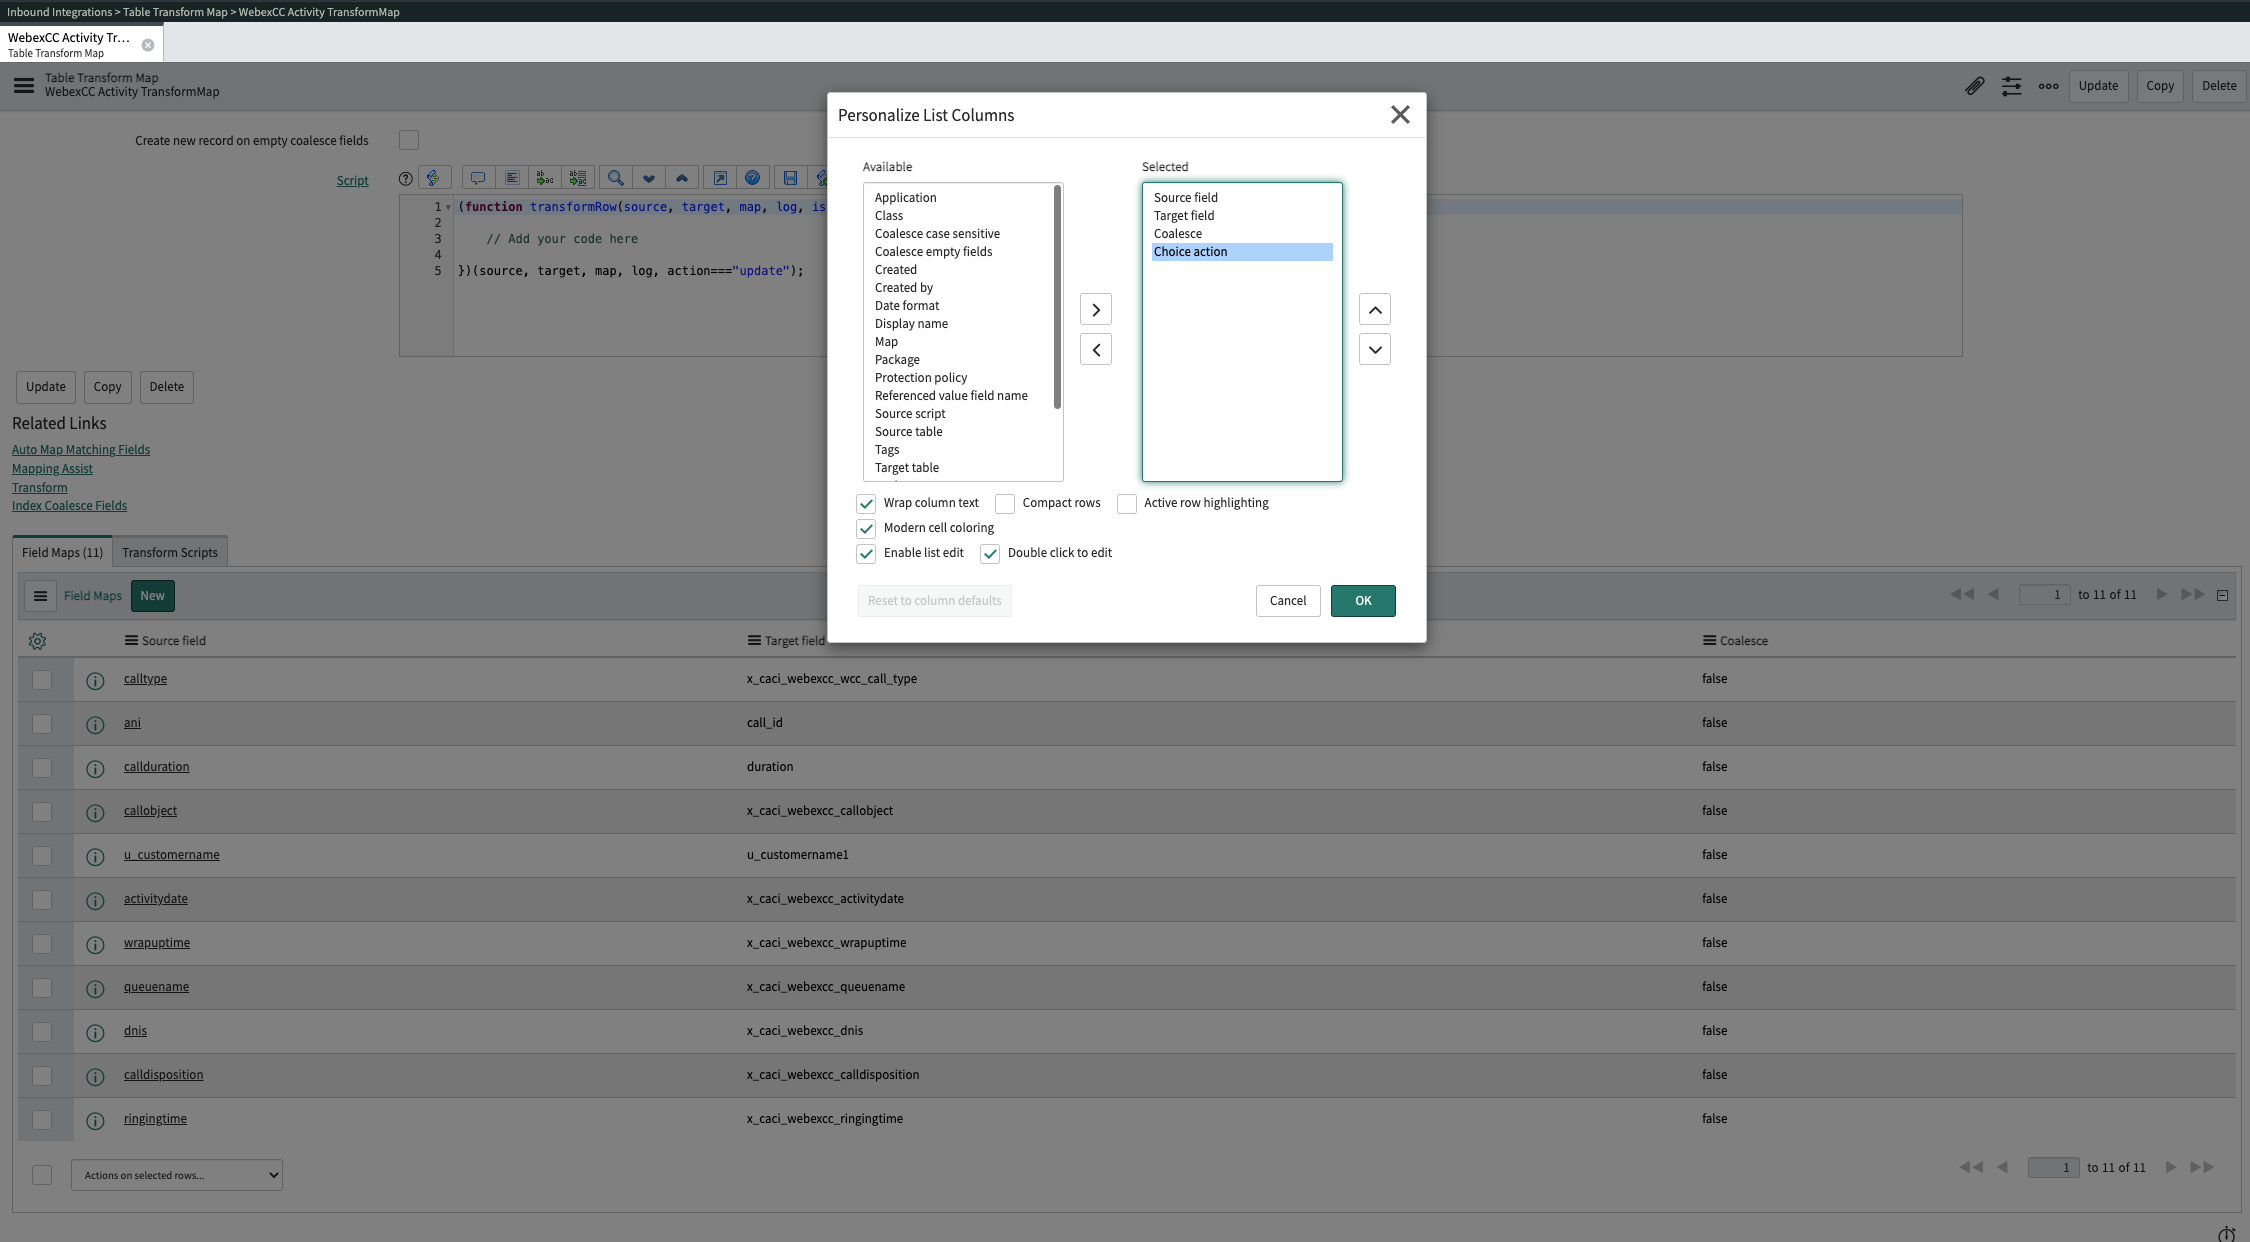The width and height of the screenshot is (2250, 1242).
Task: Open the Mapping Assist related link
Action: click(x=52, y=469)
